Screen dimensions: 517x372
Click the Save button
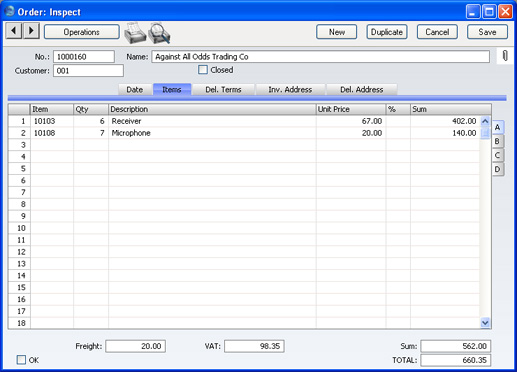click(x=487, y=32)
